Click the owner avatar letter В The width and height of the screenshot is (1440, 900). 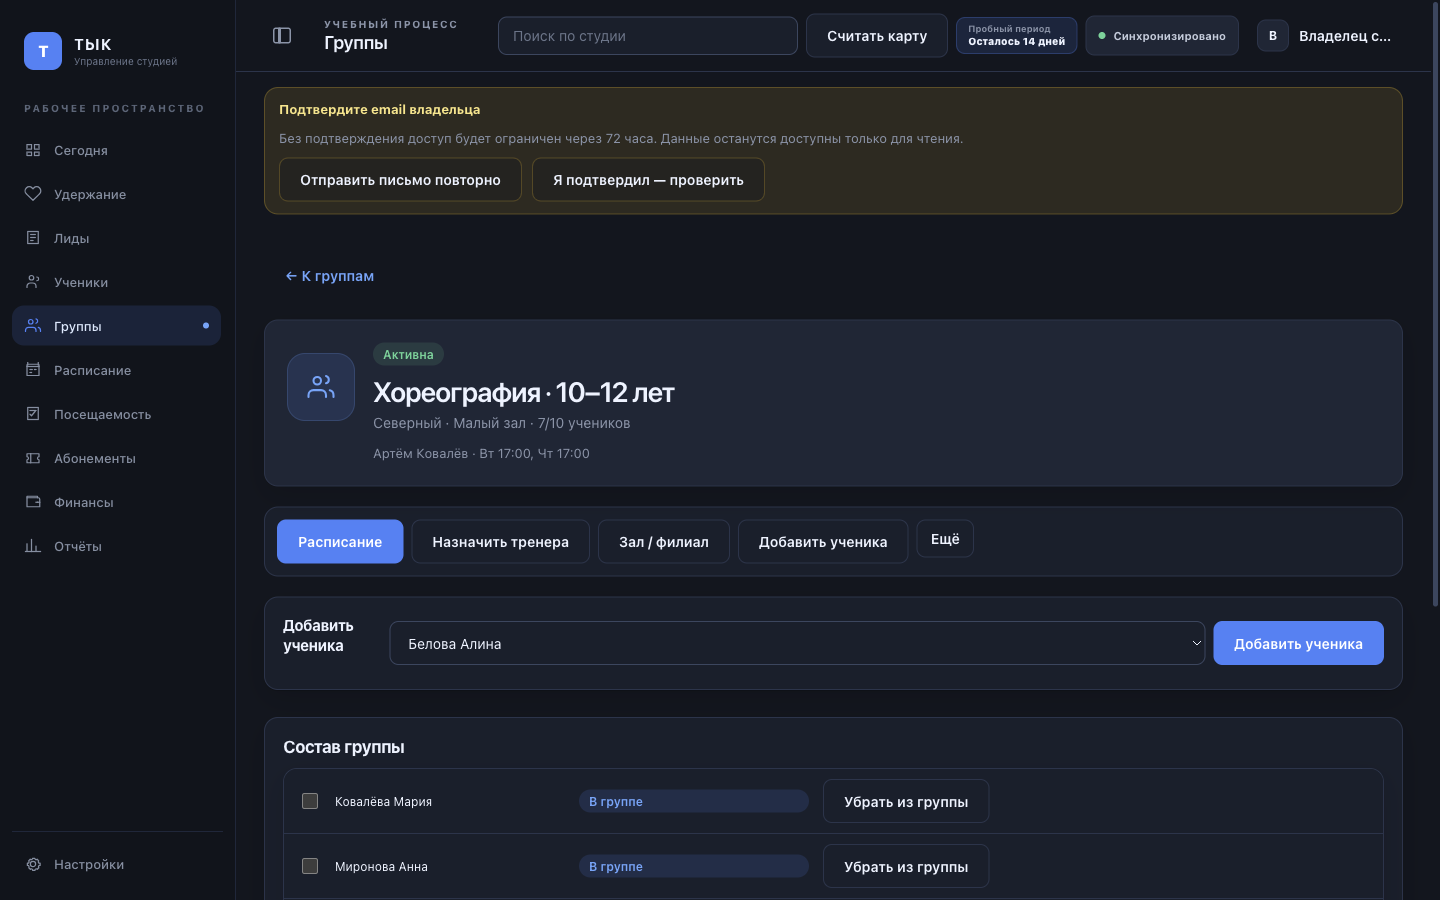click(x=1273, y=36)
